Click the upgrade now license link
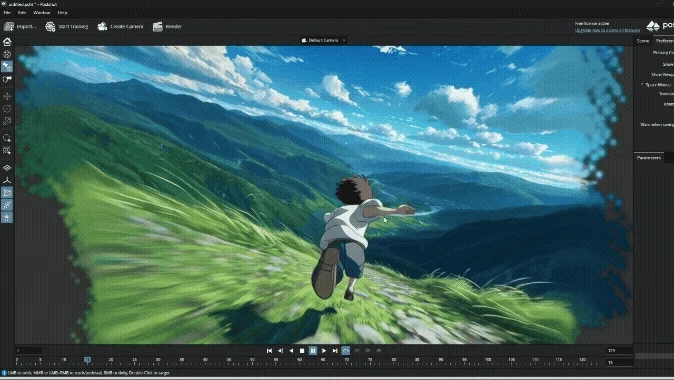Image resolution: width=674 pixels, height=380 pixels. point(607,30)
